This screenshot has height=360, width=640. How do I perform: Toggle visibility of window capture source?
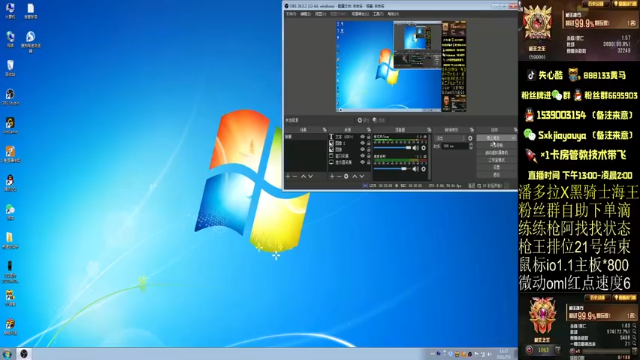(362, 156)
